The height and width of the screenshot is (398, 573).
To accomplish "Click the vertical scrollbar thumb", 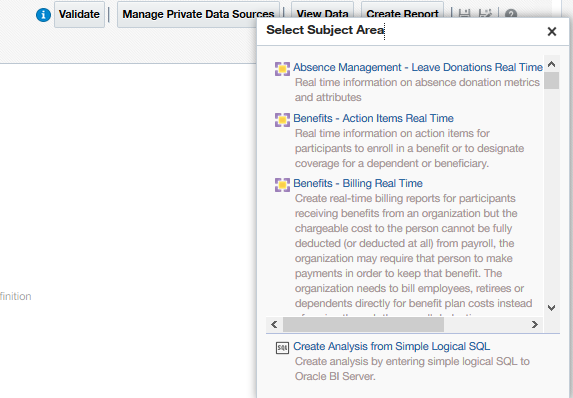I will tap(551, 80).
